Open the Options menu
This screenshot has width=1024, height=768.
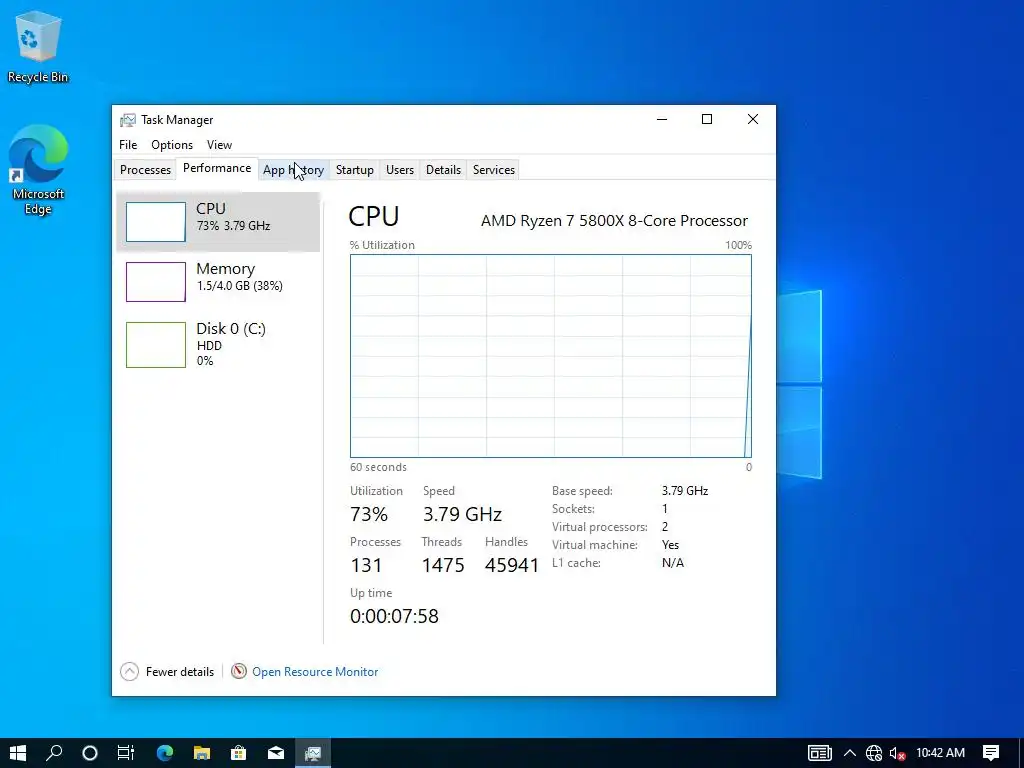point(172,145)
